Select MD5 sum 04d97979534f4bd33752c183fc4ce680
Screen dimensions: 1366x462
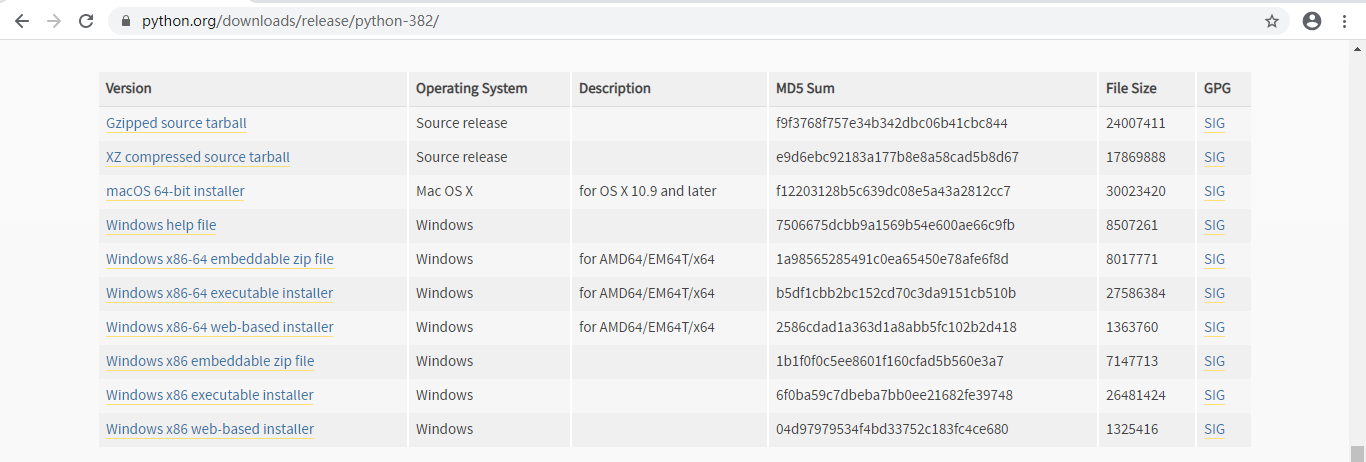(x=892, y=429)
